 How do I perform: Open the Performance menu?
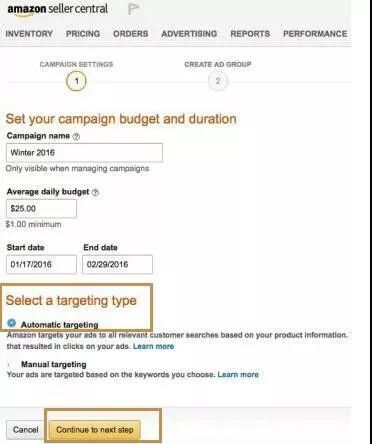315,34
